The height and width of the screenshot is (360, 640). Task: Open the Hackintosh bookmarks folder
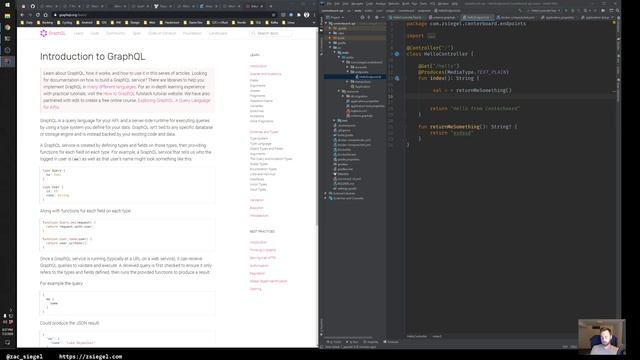tap(170, 22)
